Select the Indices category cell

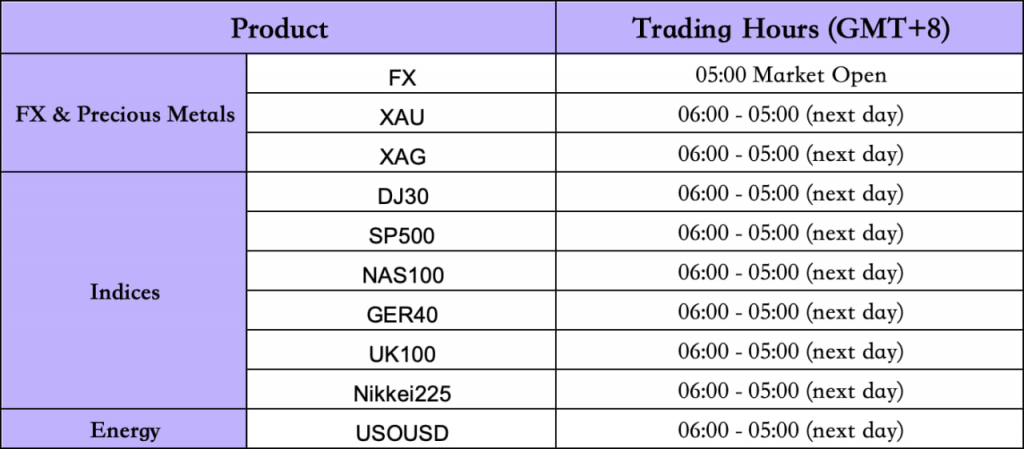tap(125, 292)
